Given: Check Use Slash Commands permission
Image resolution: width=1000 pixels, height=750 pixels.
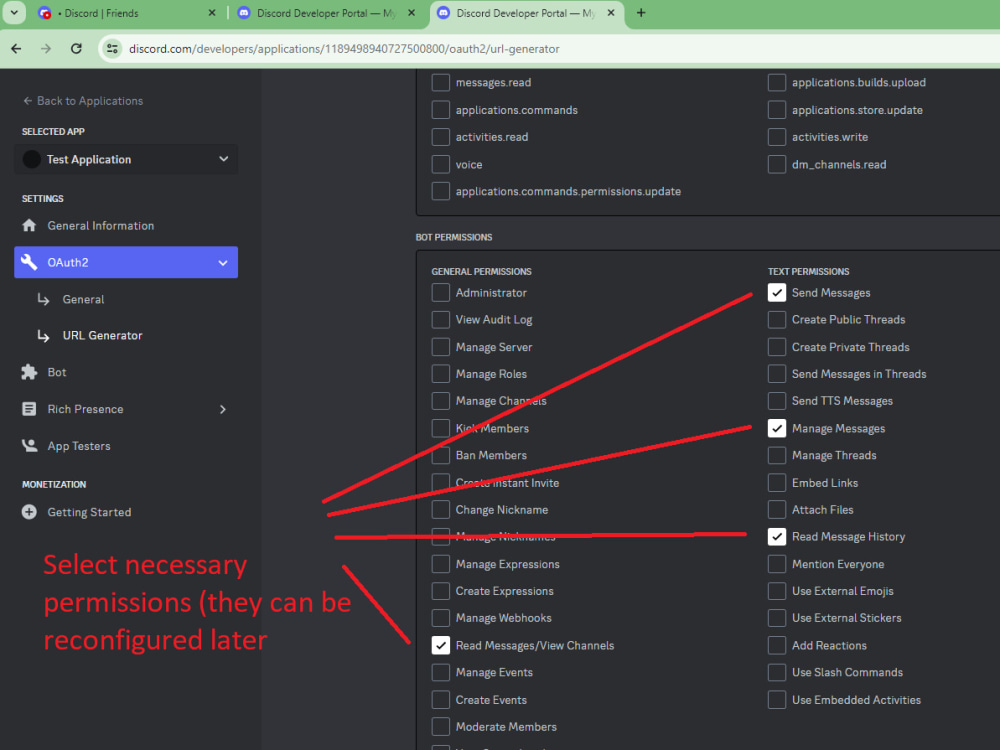Looking at the screenshot, I should coord(777,672).
